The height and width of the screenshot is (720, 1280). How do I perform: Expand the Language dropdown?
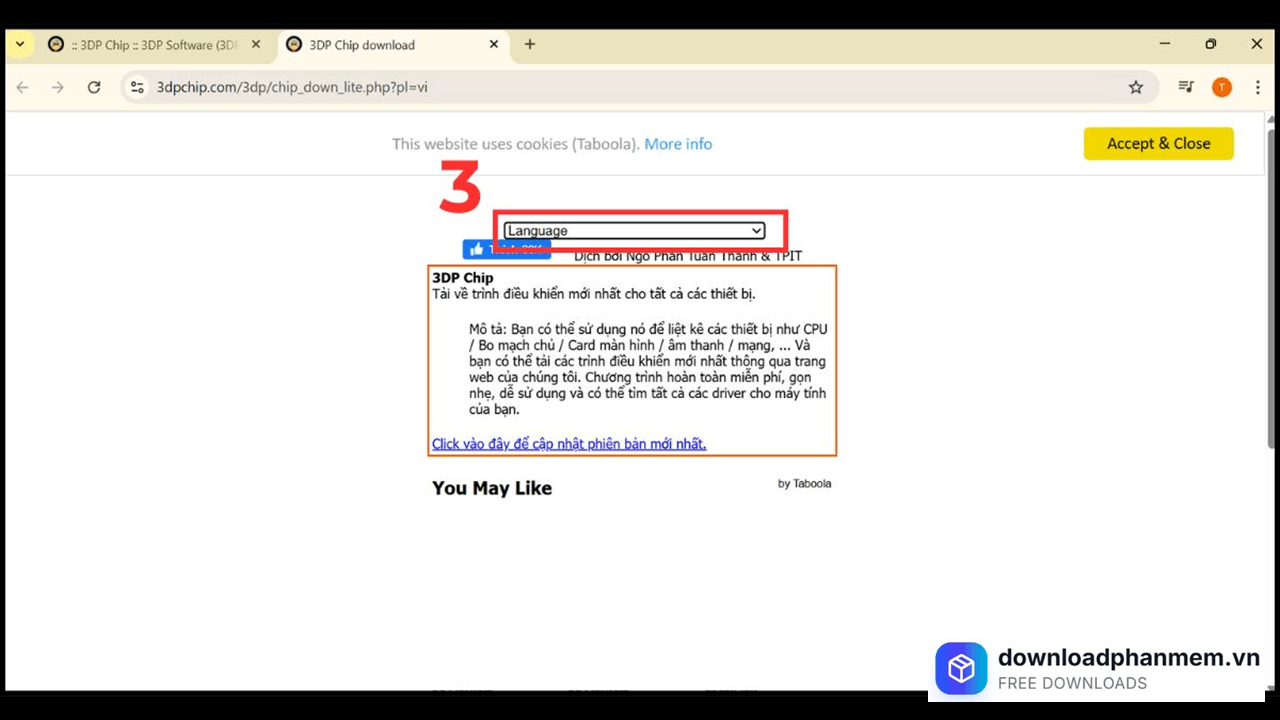tap(634, 231)
